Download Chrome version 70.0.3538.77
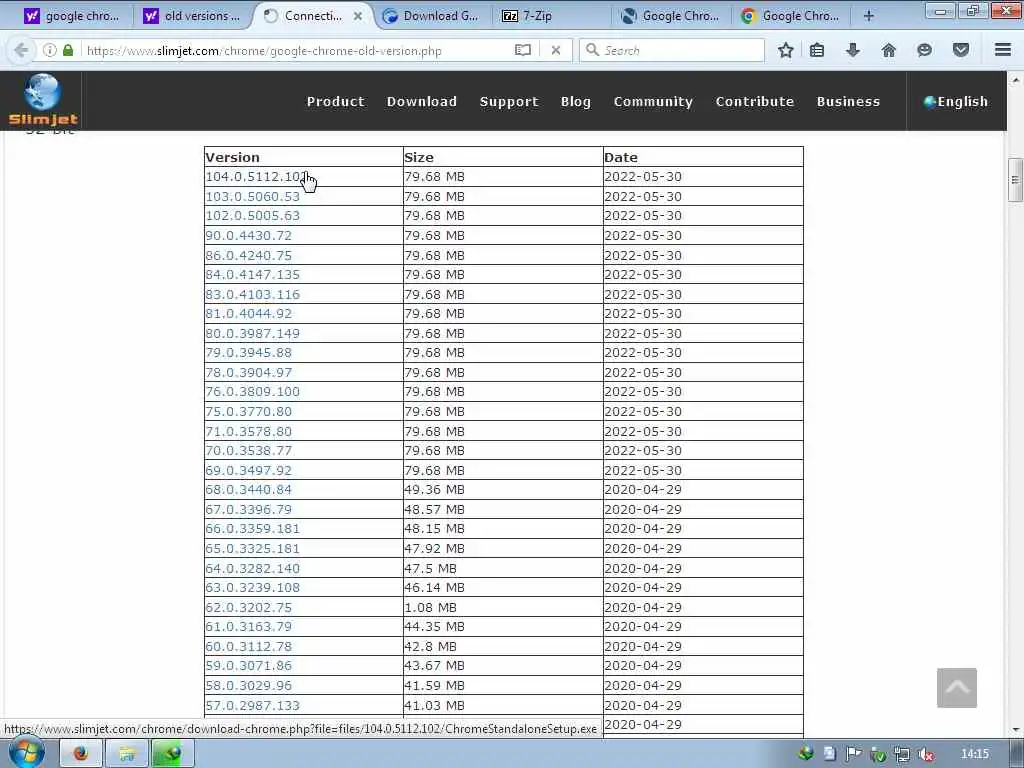Image resolution: width=1024 pixels, height=768 pixels. point(248,451)
